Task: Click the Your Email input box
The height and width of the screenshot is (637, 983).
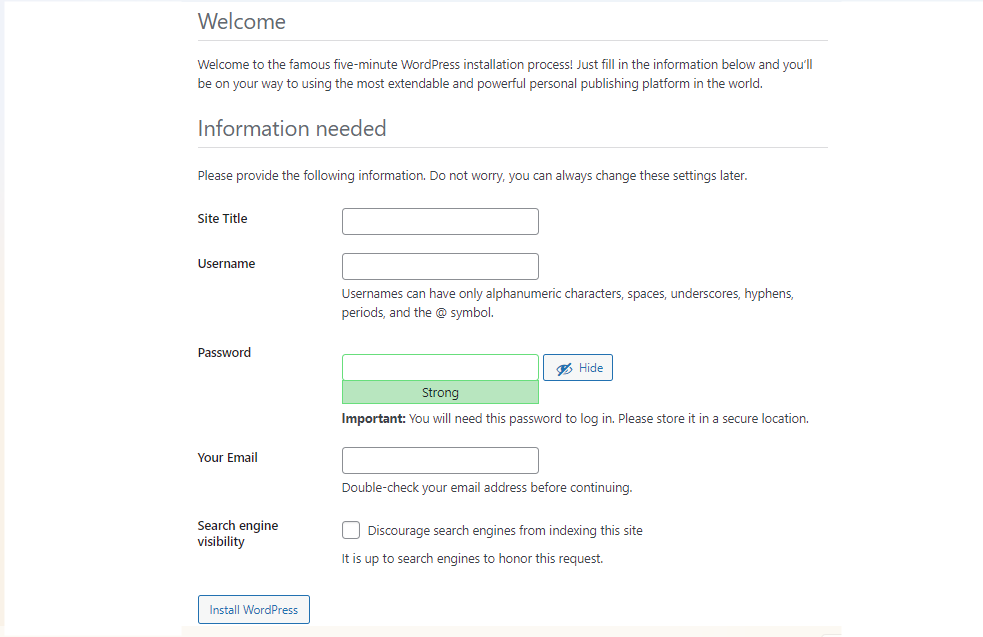Action: [x=440, y=460]
